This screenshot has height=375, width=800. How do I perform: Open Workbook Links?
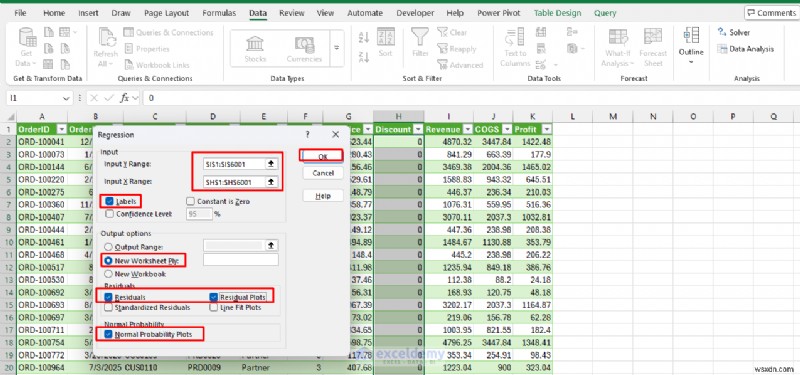point(157,65)
